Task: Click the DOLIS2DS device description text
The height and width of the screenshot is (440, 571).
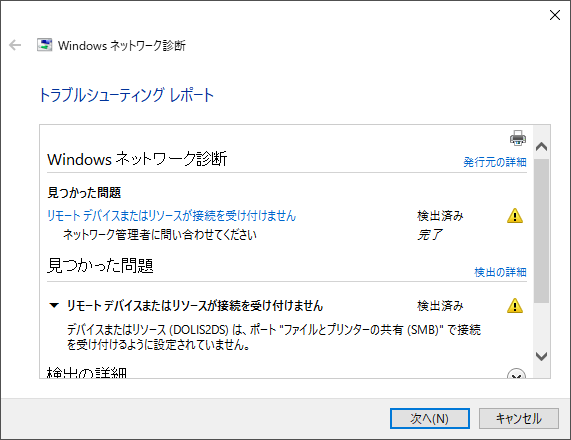Action: (273, 337)
